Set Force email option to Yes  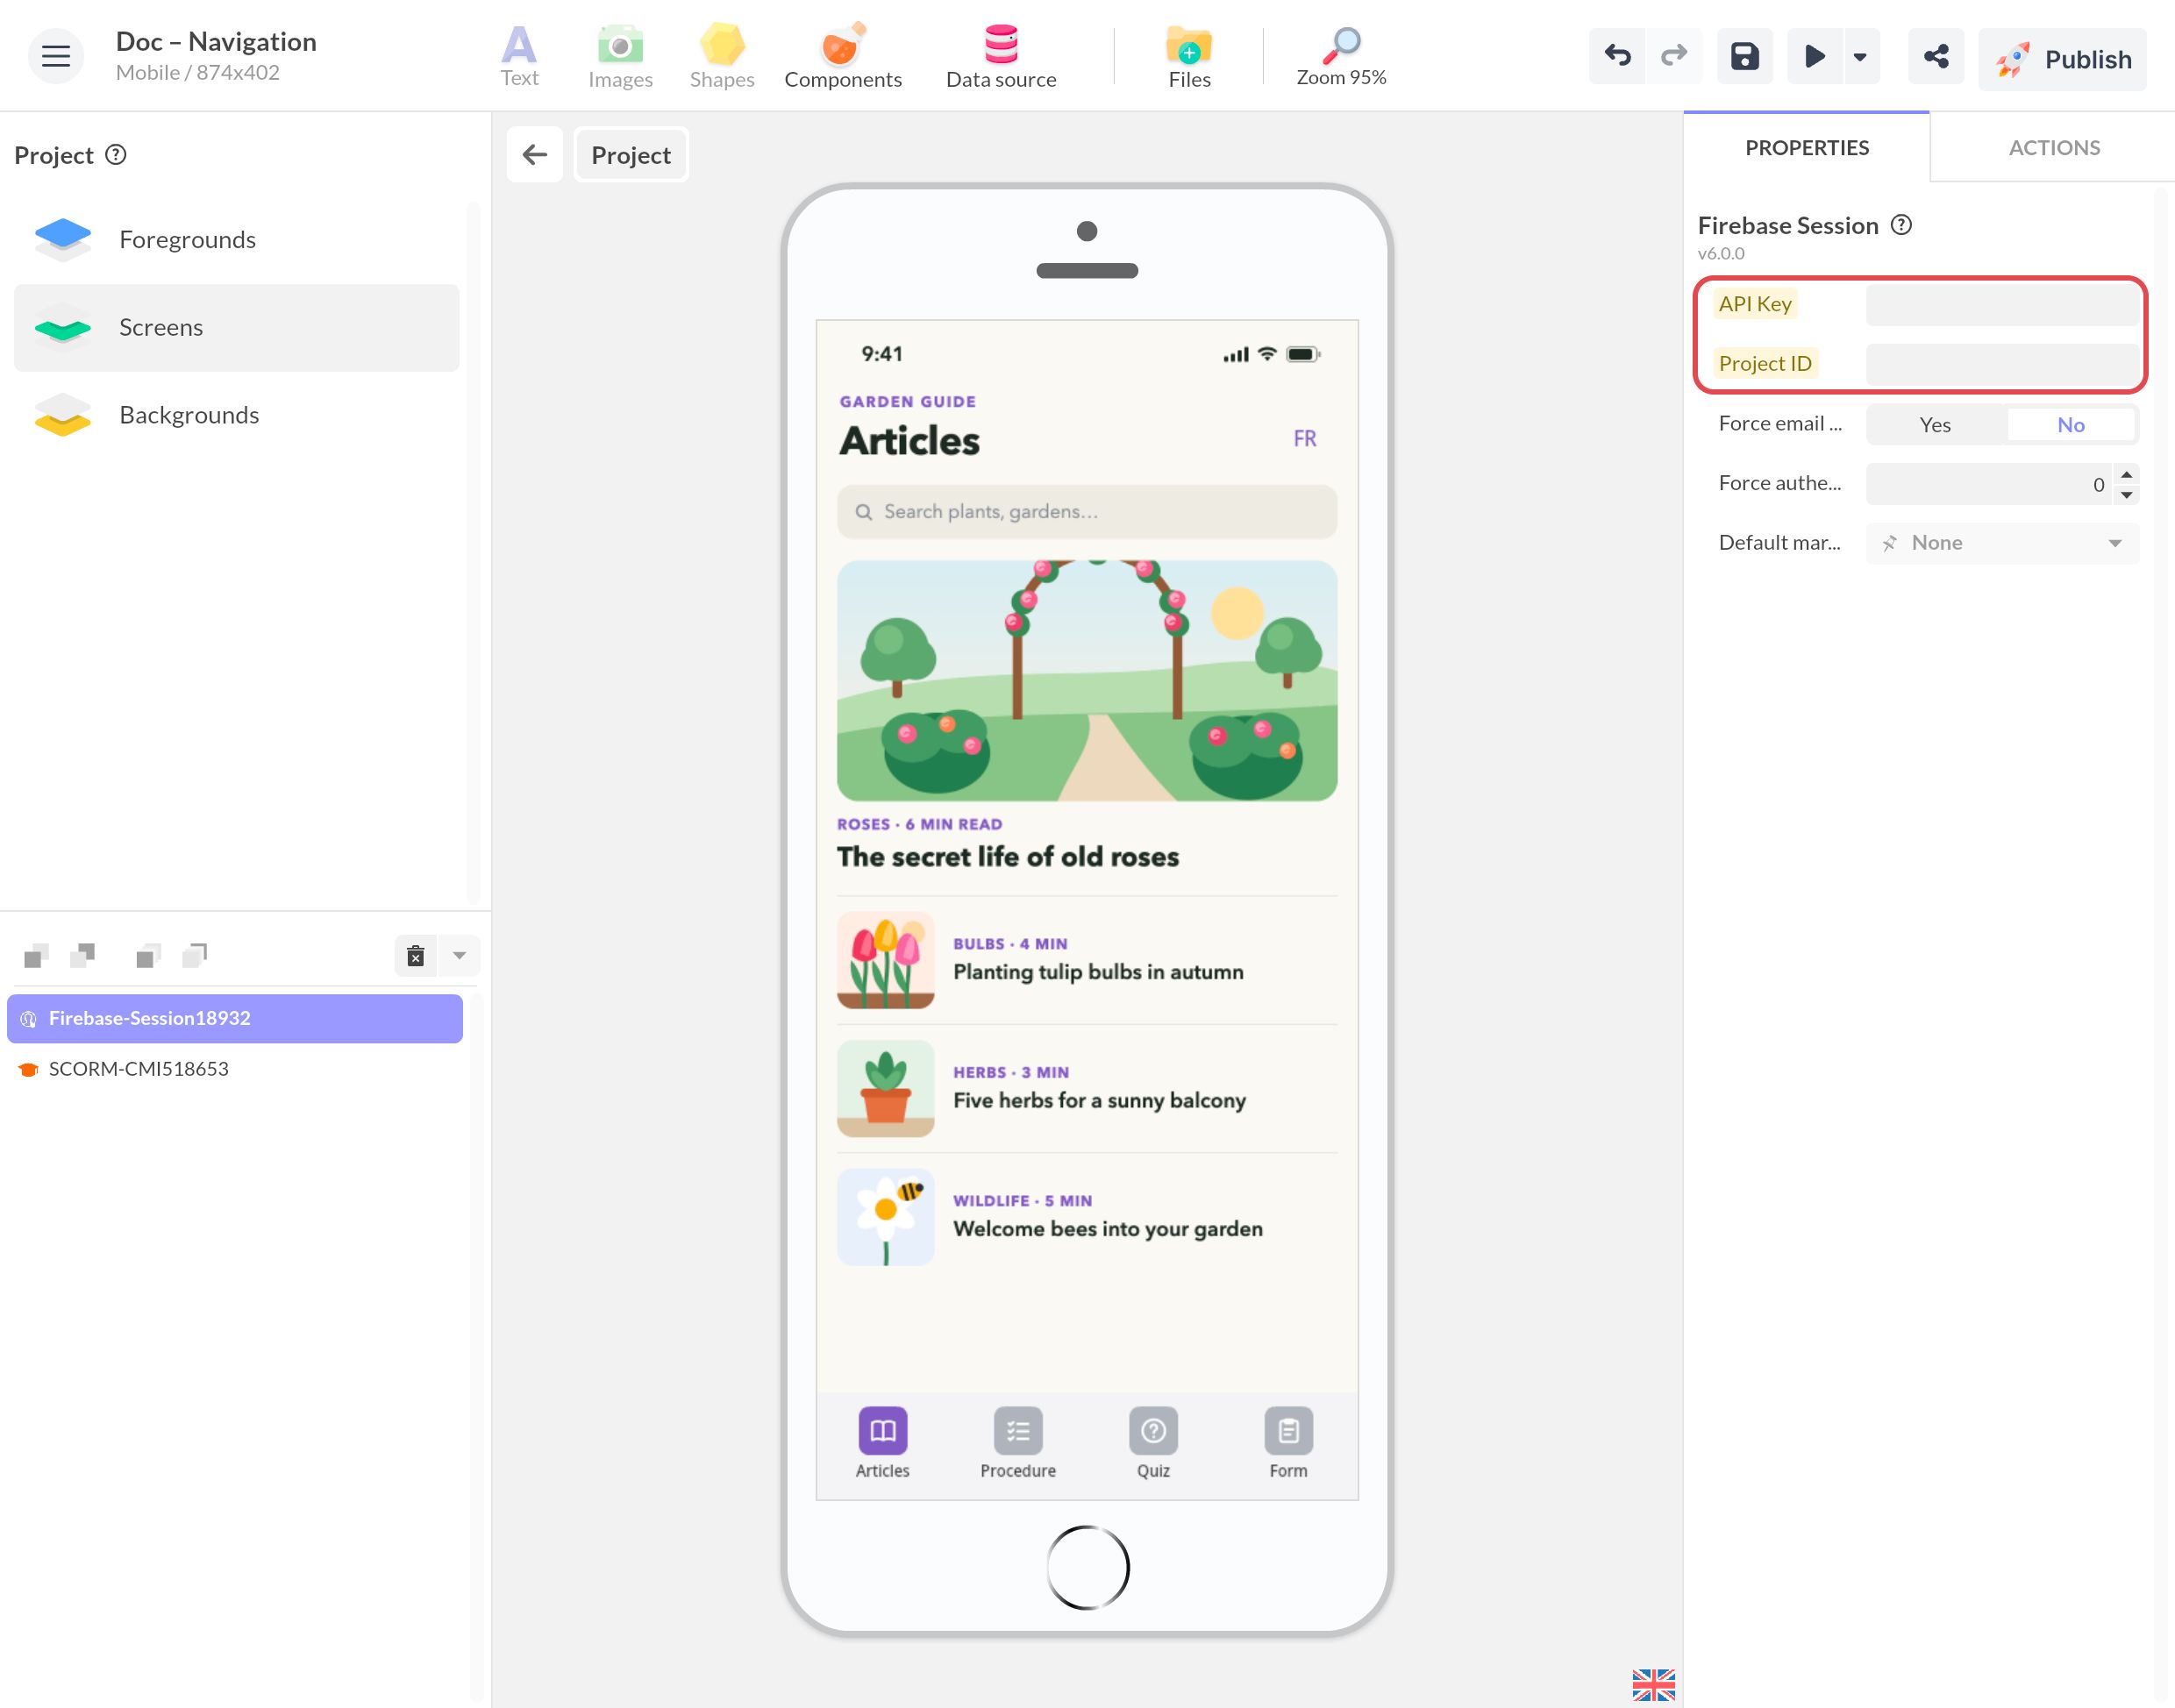1935,424
